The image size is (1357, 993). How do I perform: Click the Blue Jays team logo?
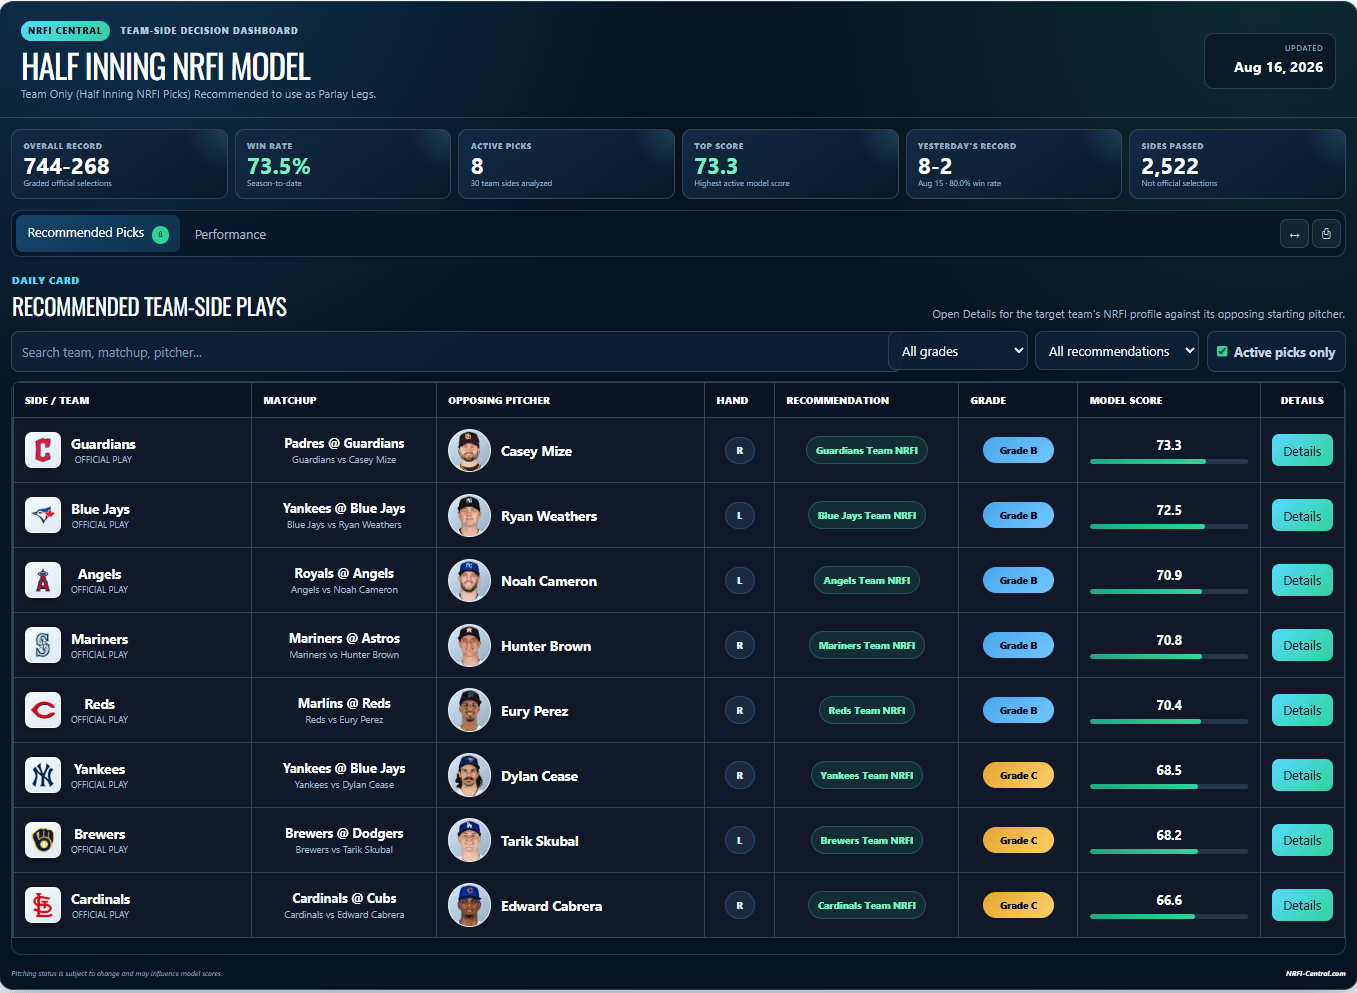pos(43,515)
